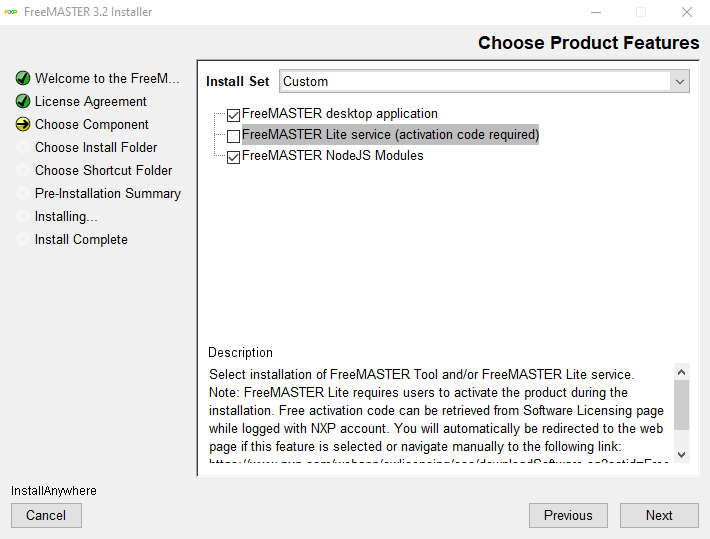Select the FreeMASTER Lite service tree item label
This screenshot has height=539, width=710.
pos(390,135)
